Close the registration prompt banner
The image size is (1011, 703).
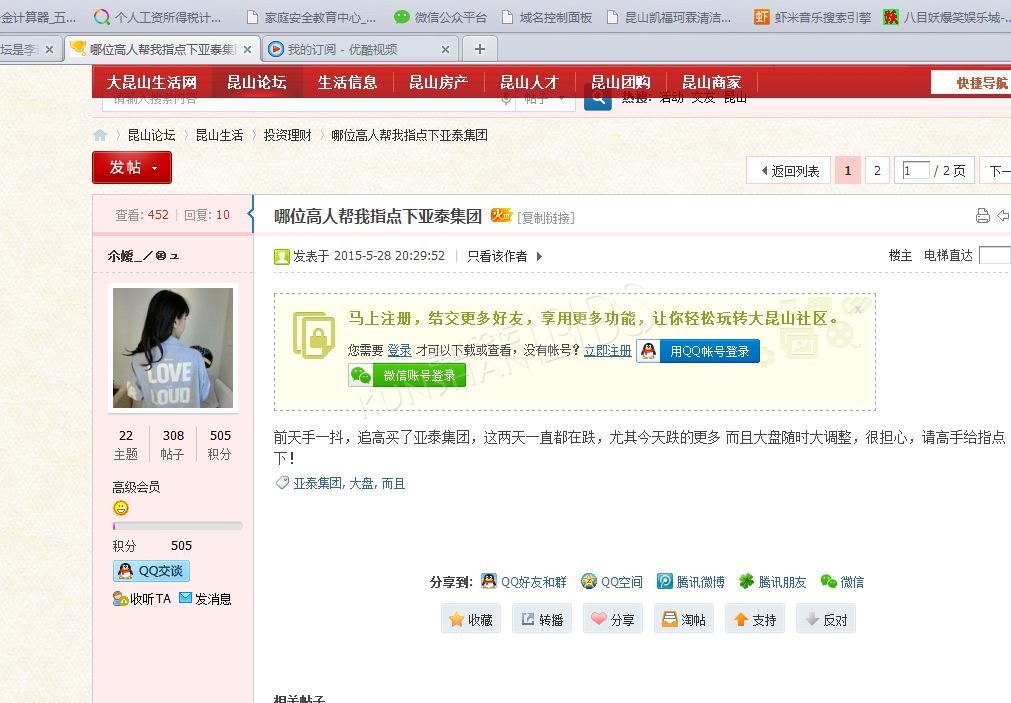tap(858, 310)
